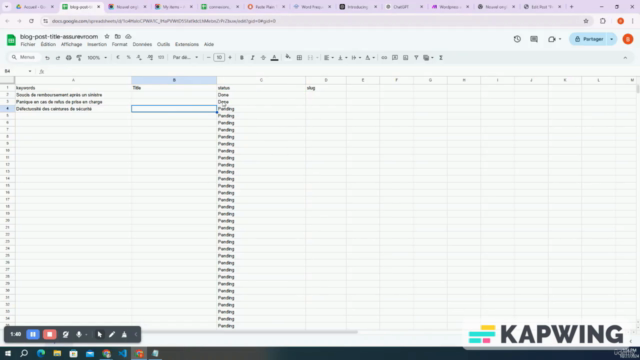The image size is (640, 360).
Task: Undo the last action
Action: 47,58
